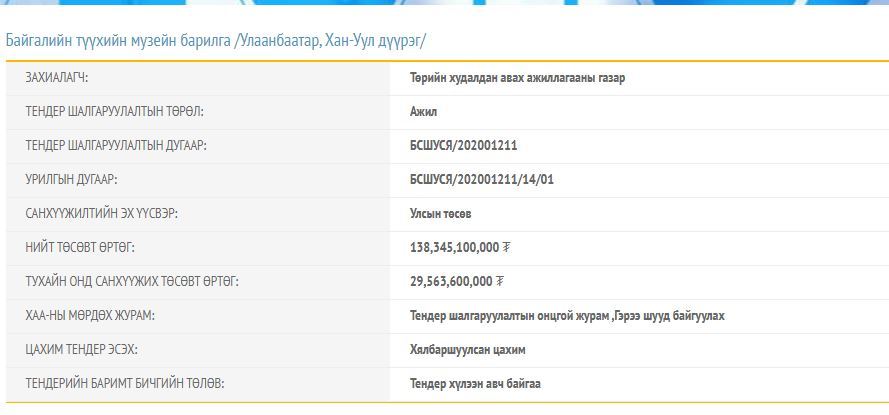This screenshot has width=889, height=415.
Task: Click 'ТУХАЙН ОНД САНХҮҮЖИХ ТӨСӨВТ ӨРТӨГ:' label
Action: pyautogui.click(x=132, y=282)
